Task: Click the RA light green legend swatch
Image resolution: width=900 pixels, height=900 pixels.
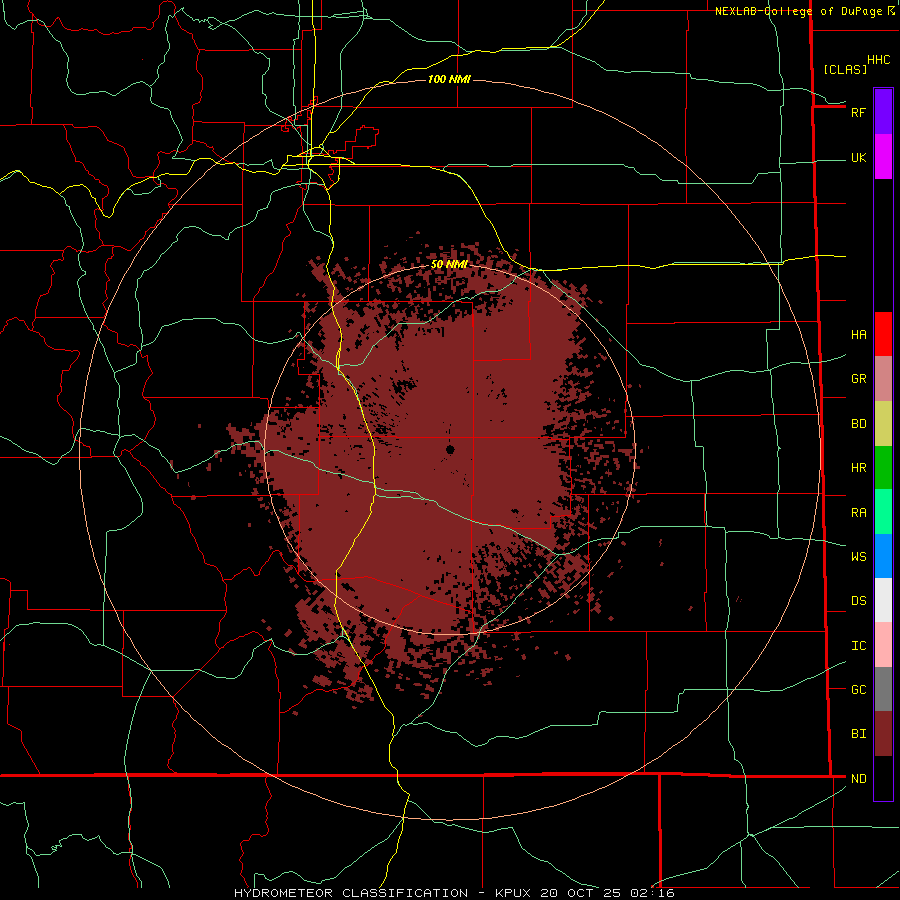Action: (883, 512)
